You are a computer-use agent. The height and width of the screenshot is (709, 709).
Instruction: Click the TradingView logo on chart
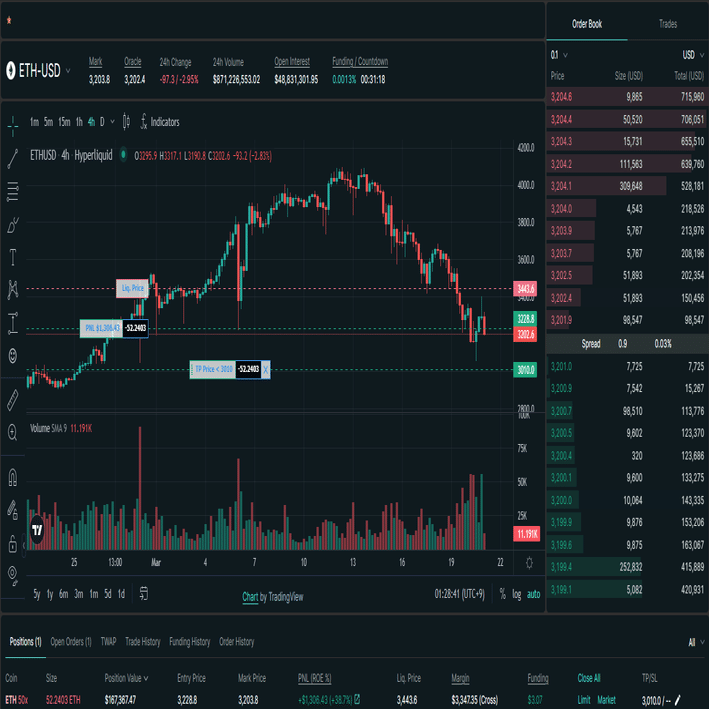pos(37,530)
